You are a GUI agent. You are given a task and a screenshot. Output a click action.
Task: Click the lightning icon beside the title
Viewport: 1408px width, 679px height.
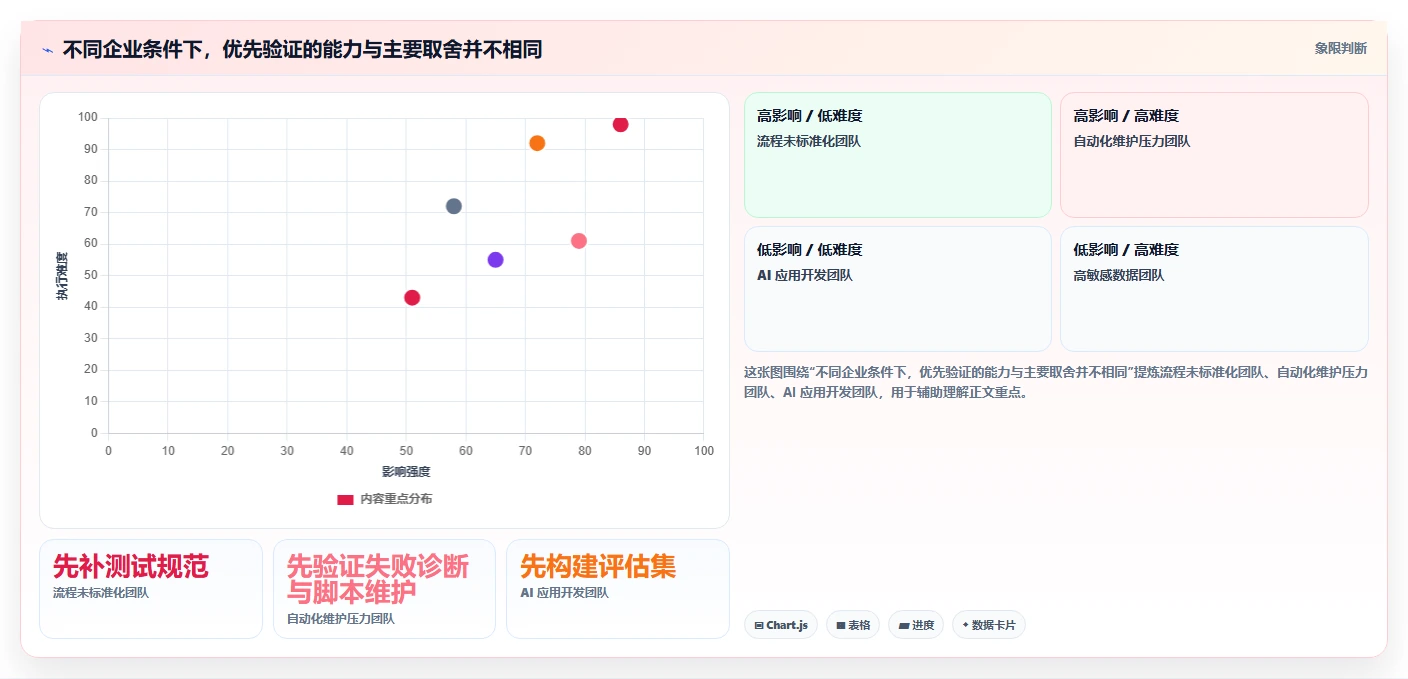pos(47,50)
